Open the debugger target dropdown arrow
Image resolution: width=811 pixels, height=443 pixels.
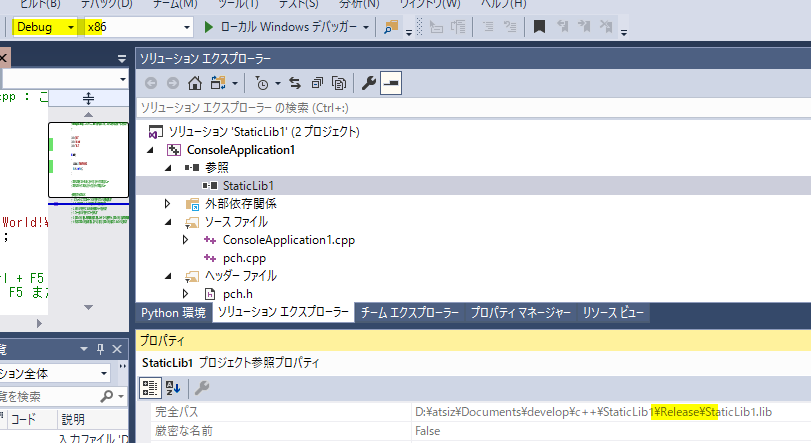(x=366, y=27)
